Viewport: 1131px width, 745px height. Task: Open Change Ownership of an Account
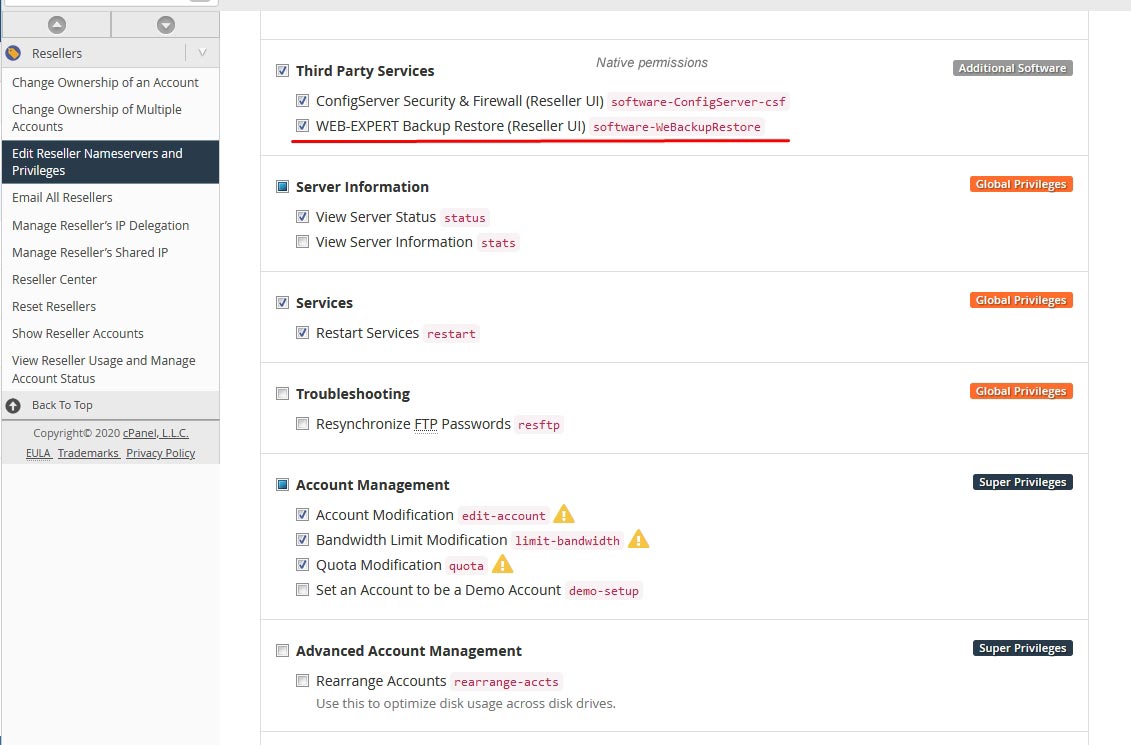105,82
